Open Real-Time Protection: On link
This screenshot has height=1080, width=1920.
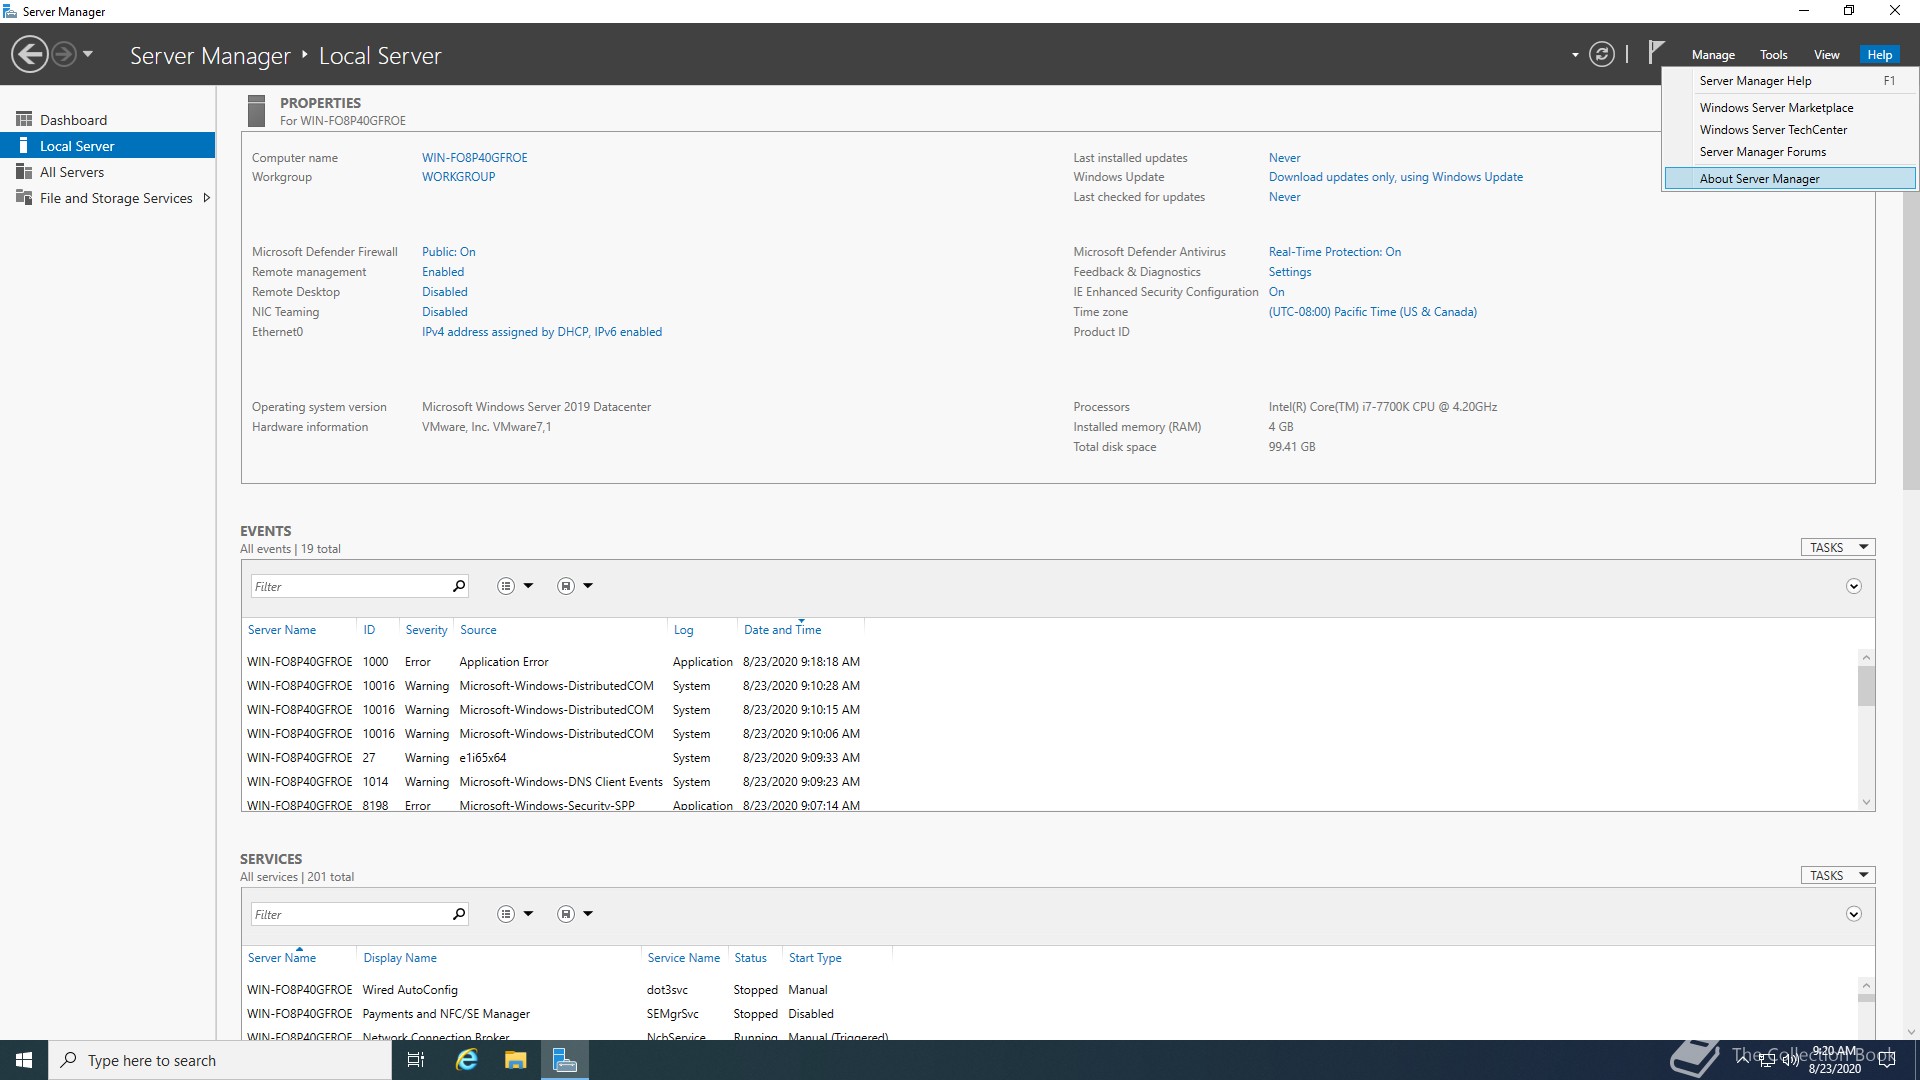coord(1335,252)
